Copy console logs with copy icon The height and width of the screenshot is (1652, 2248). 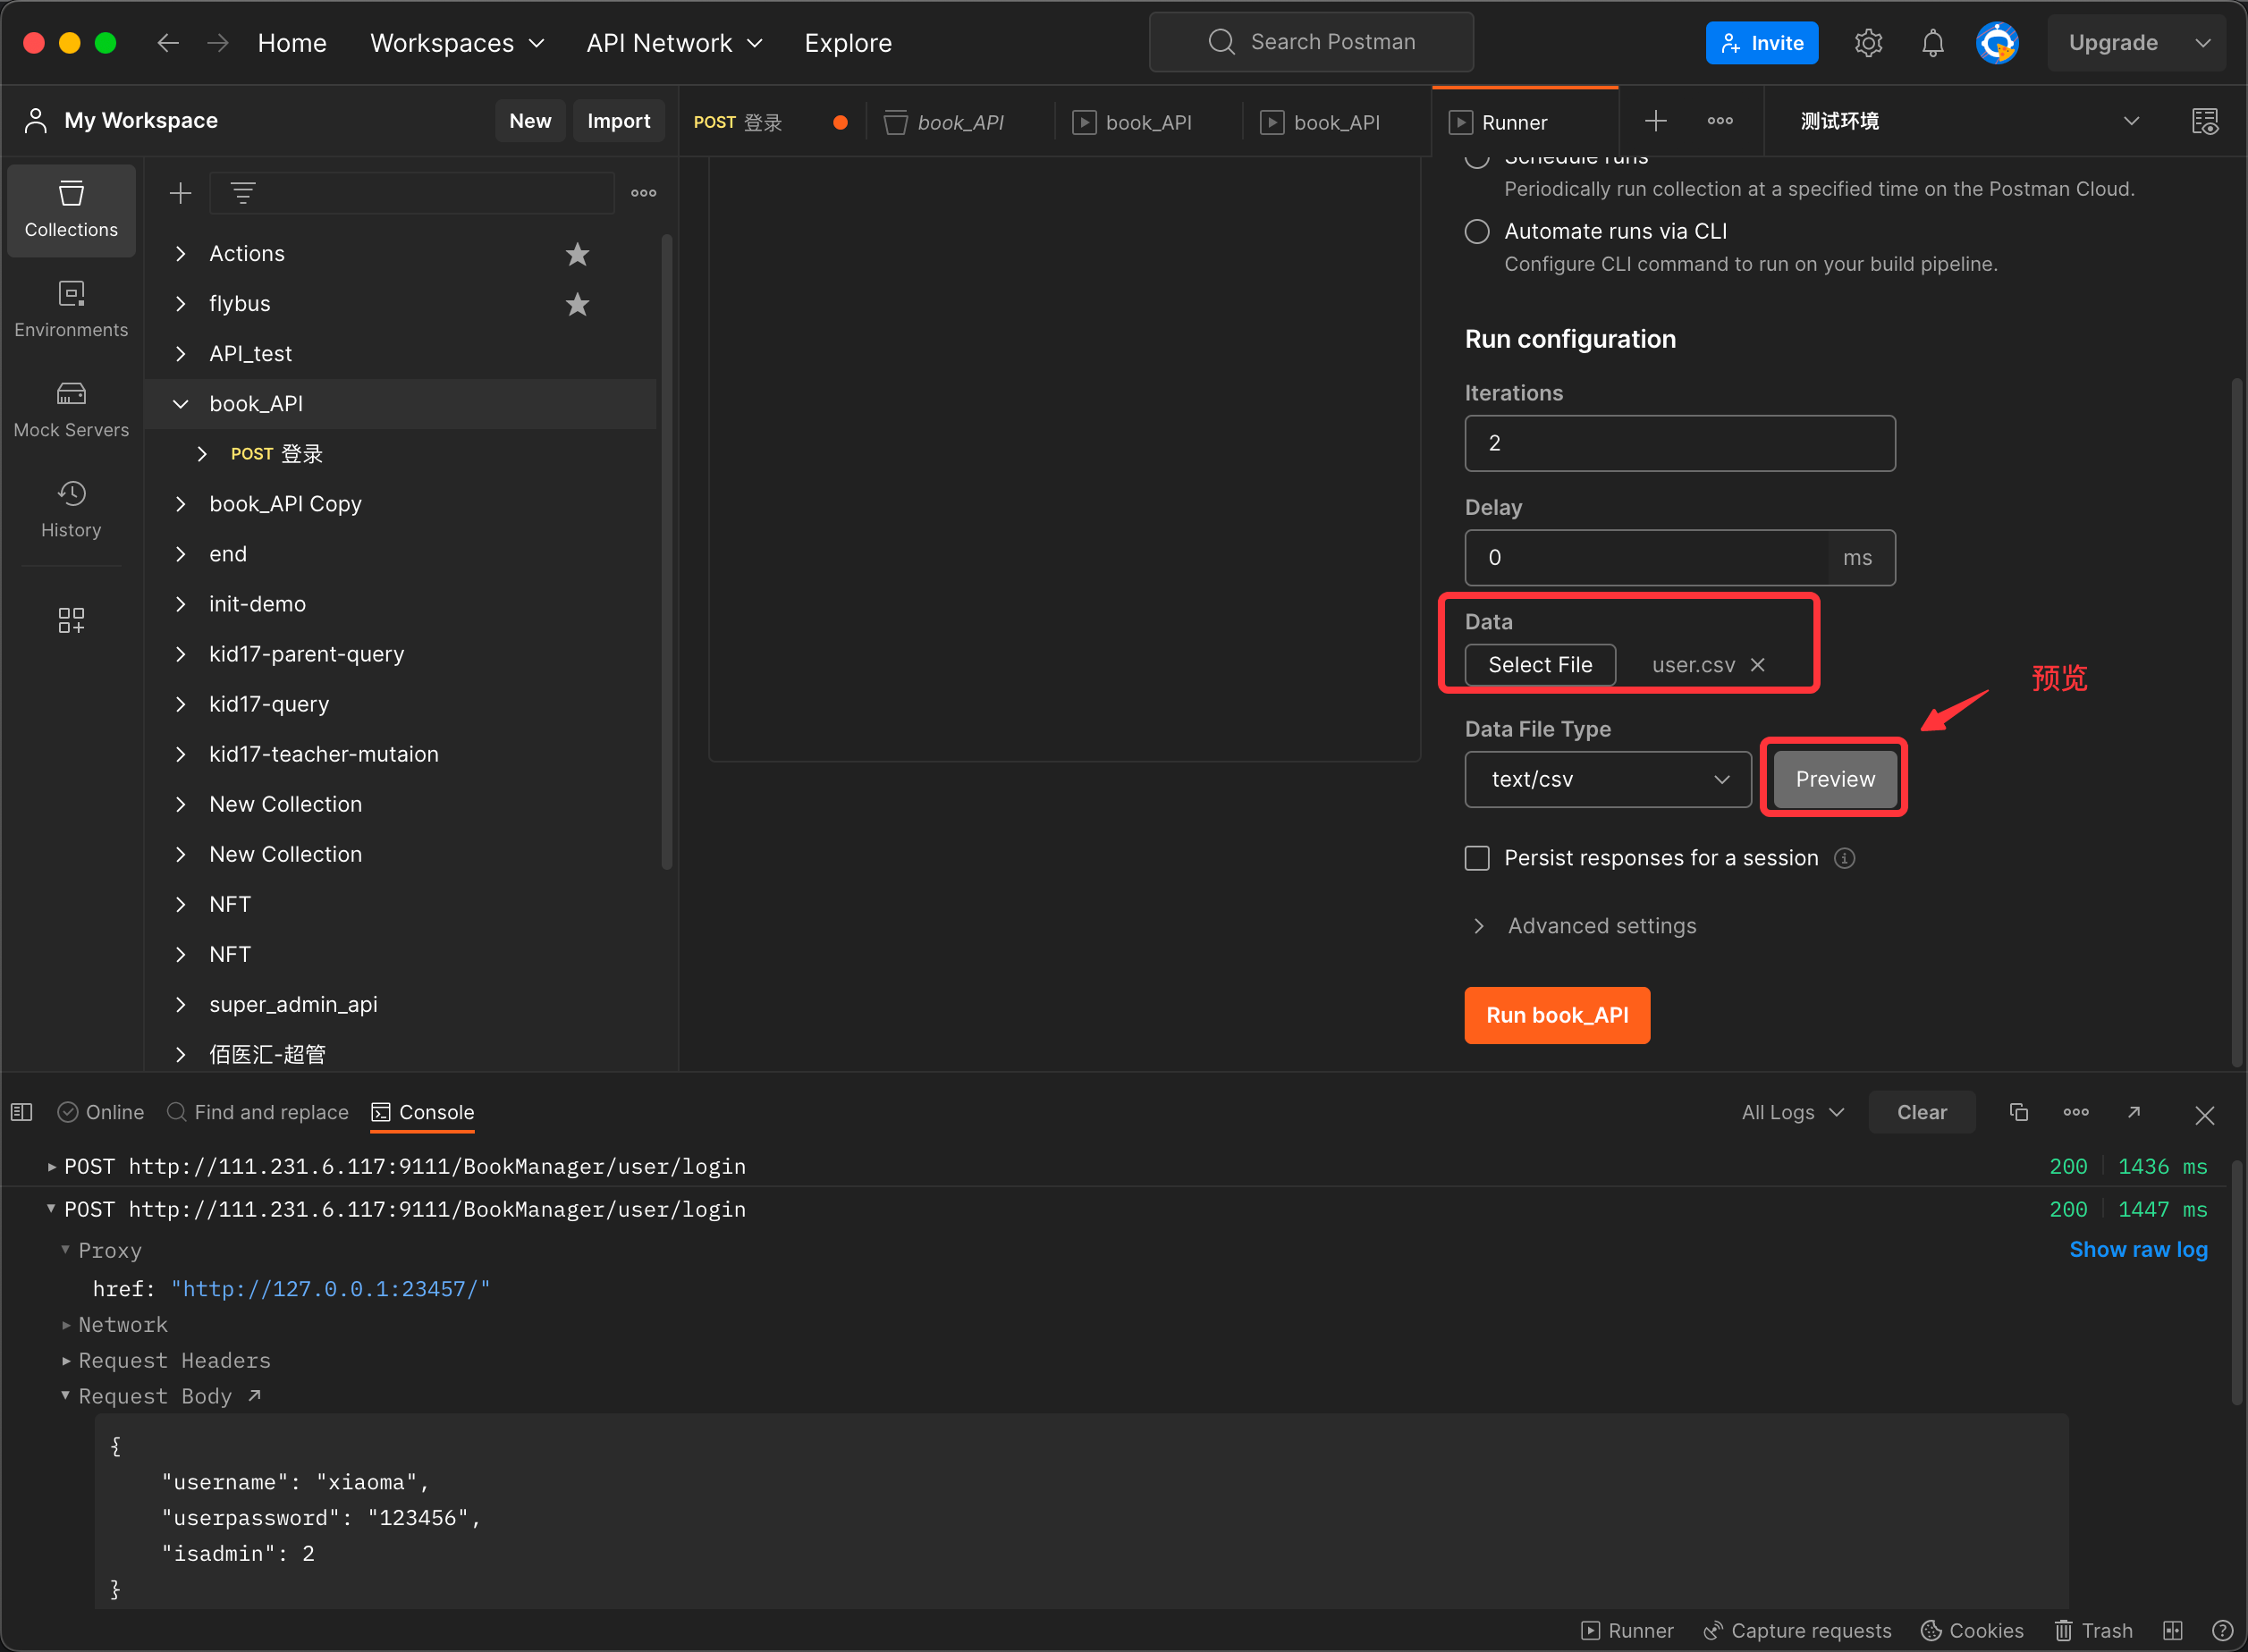click(2018, 1112)
